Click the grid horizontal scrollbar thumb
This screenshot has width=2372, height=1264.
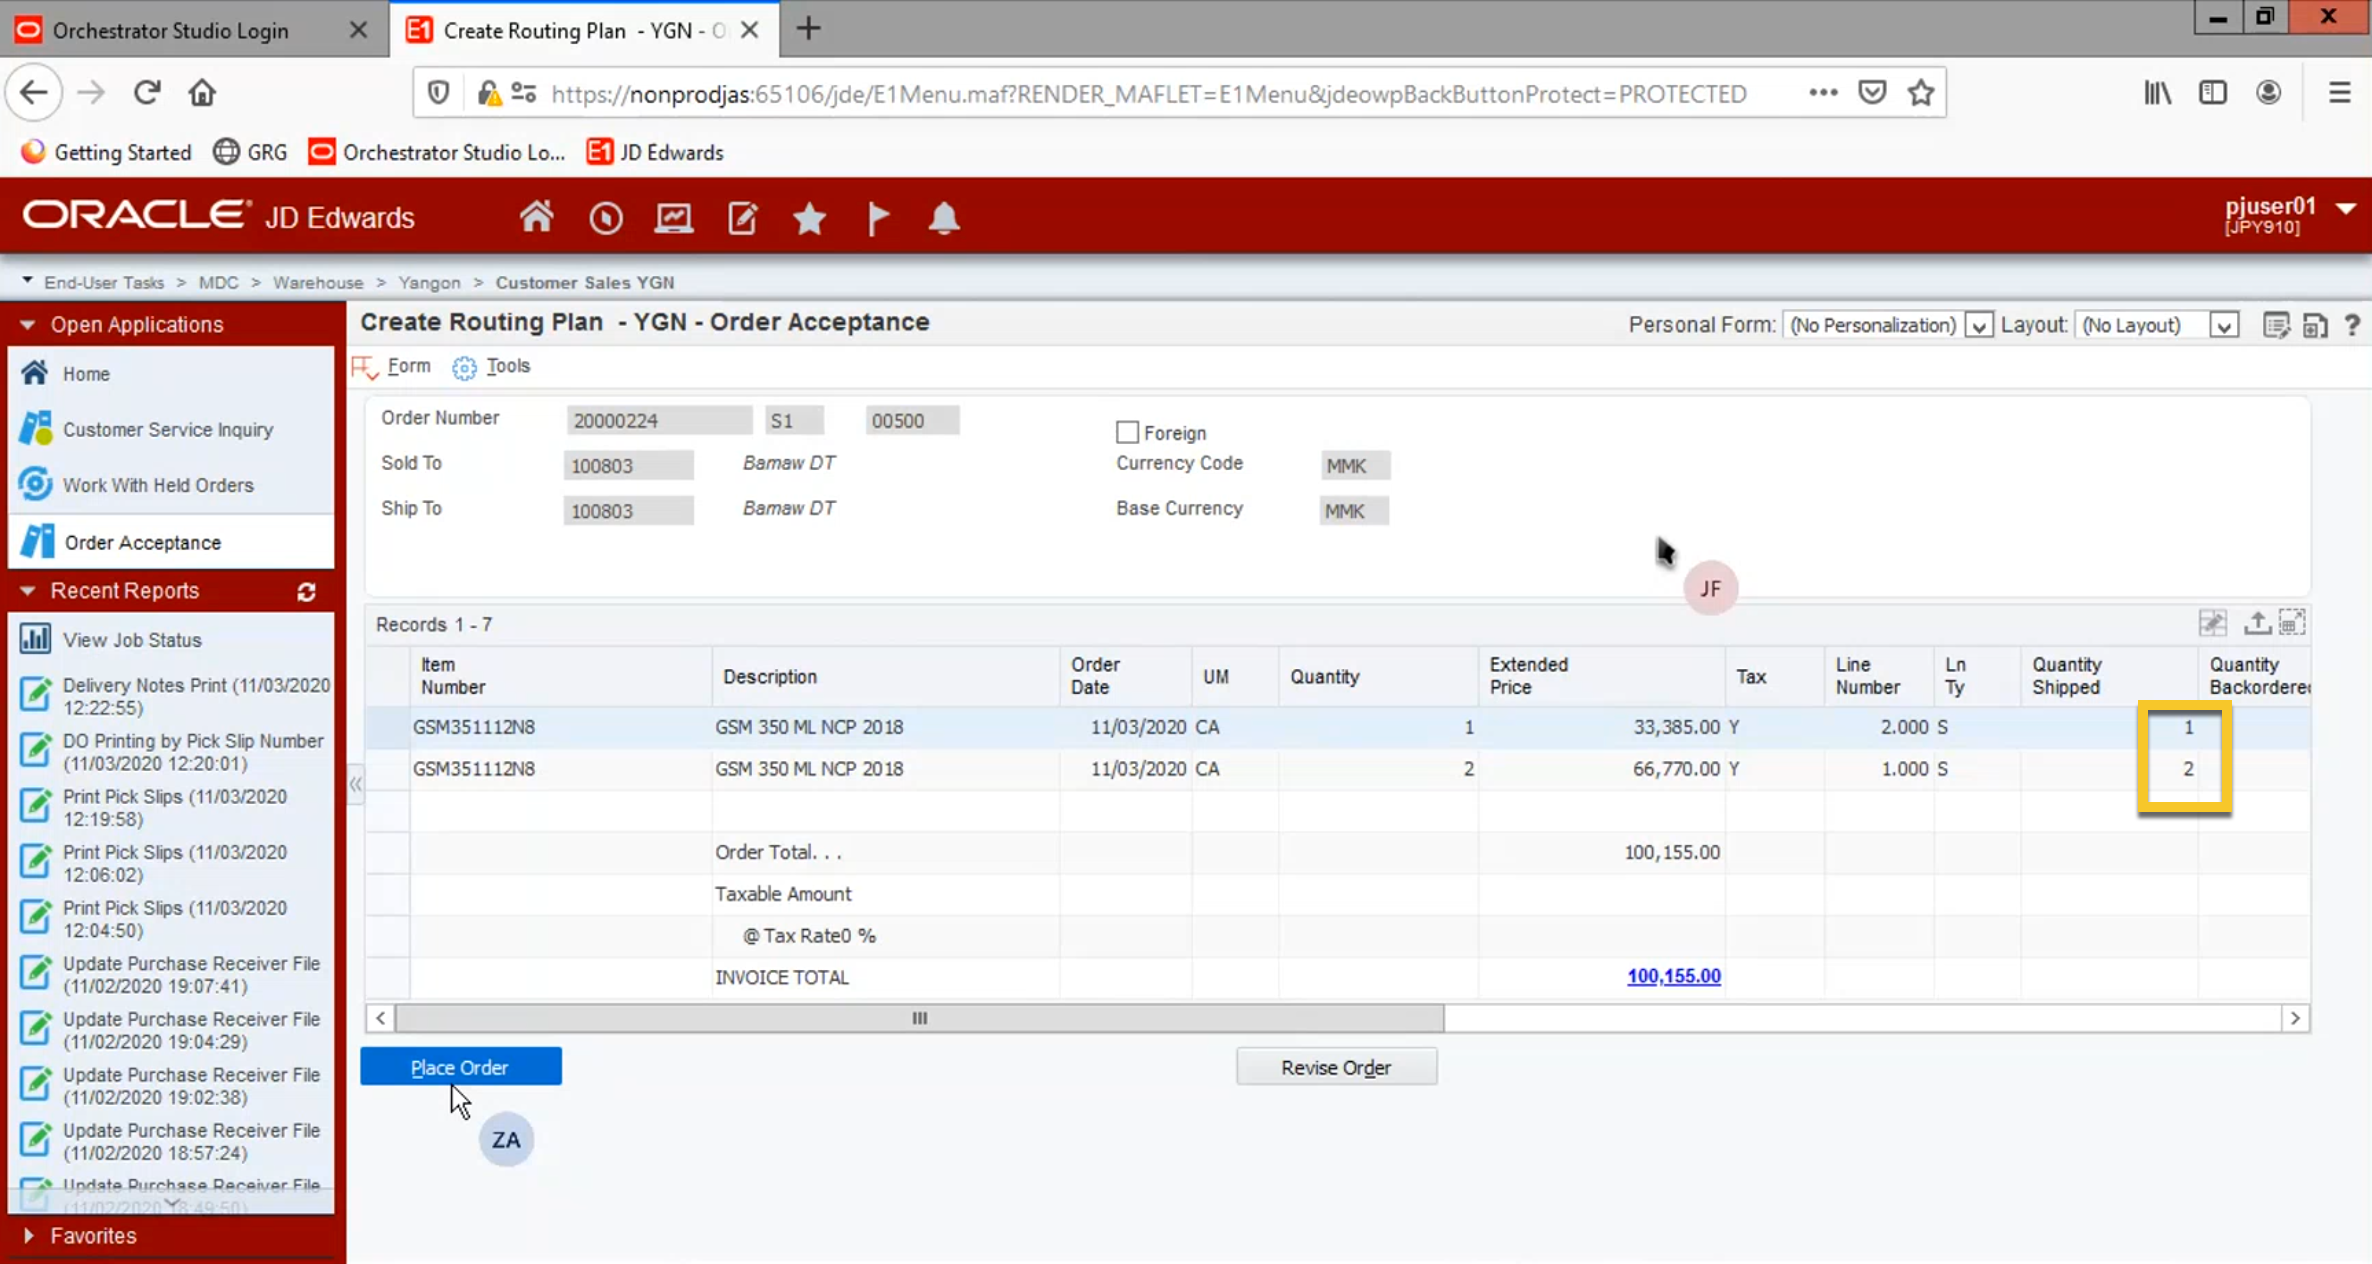[919, 1018]
